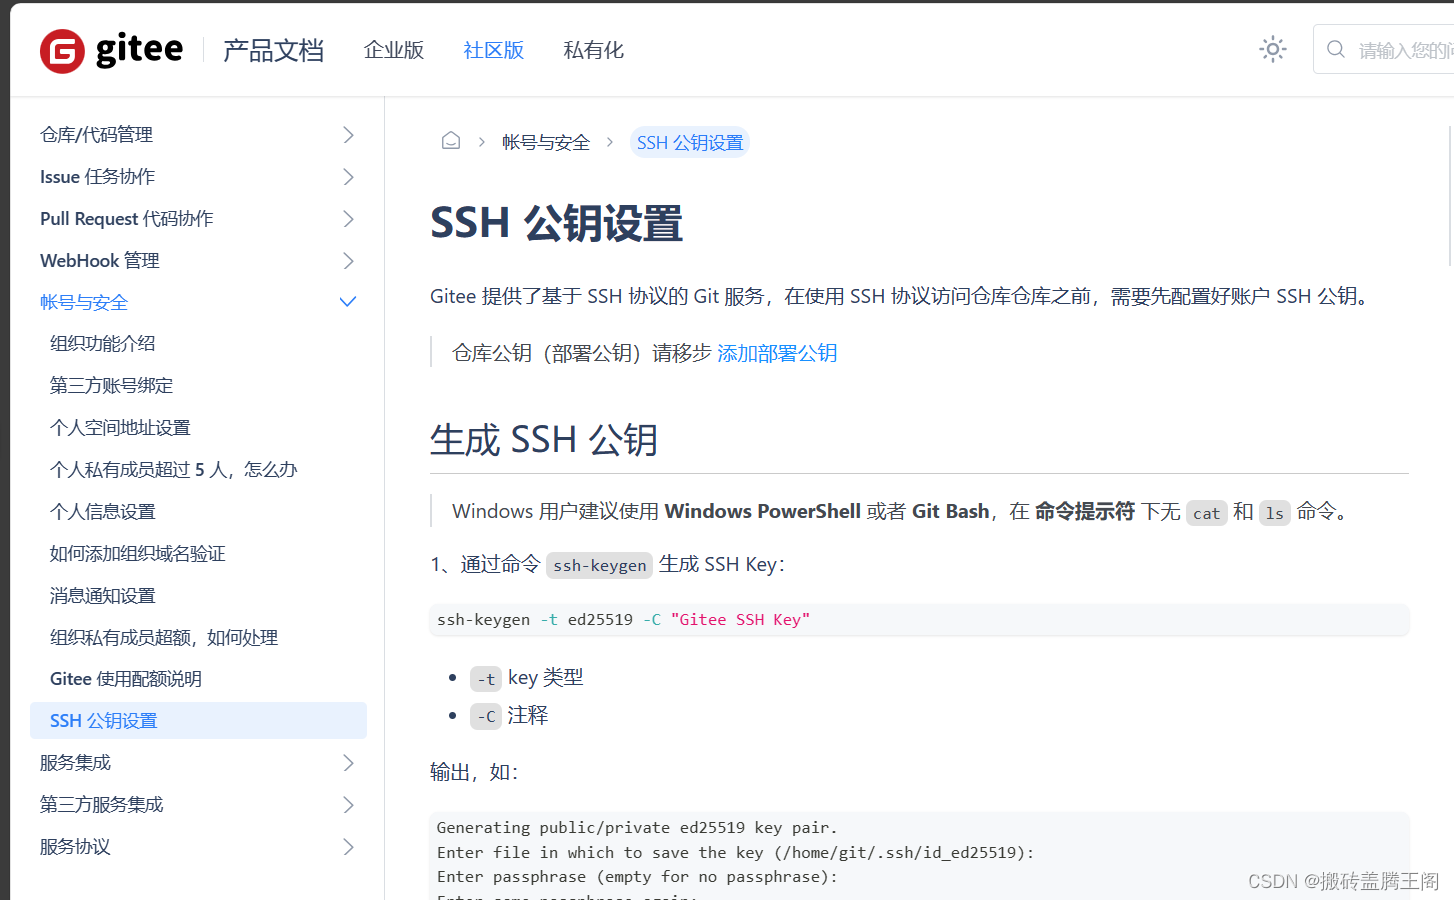Open 如何添加组织域名验证 page
This screenshot has width=1454, height=900.
[x=138, y=553]
